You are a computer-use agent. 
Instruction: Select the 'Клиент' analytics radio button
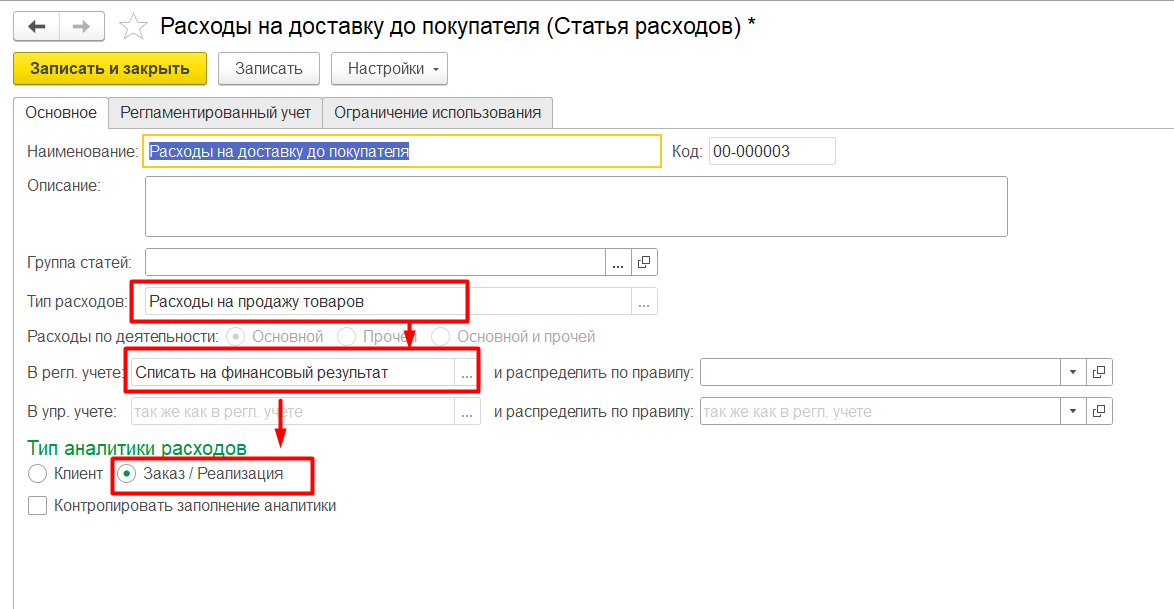coord(37,474)
